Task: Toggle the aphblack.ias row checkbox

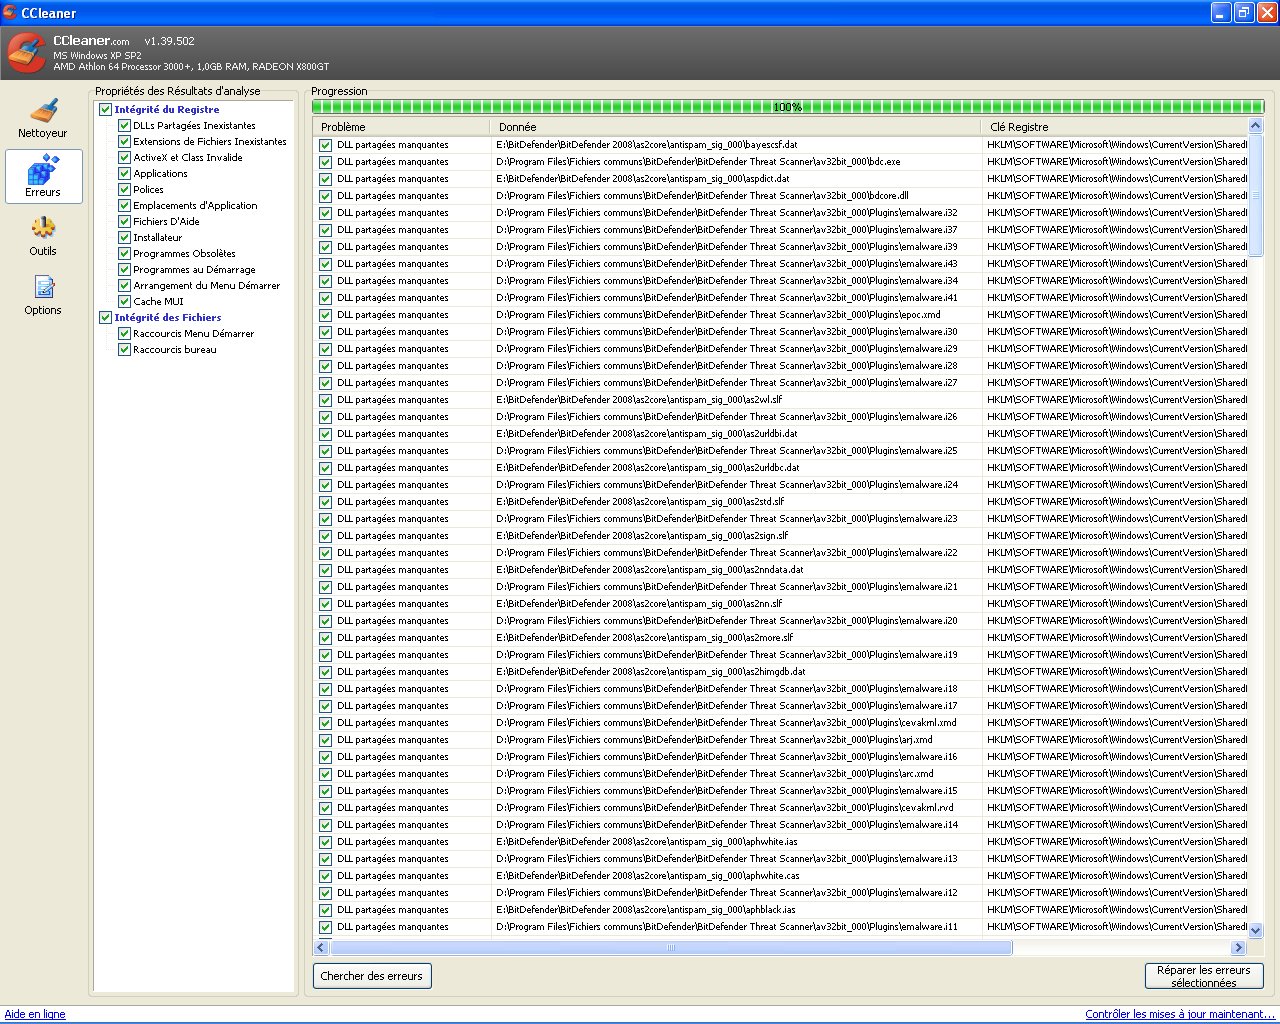Action: (x=325, y=910)
